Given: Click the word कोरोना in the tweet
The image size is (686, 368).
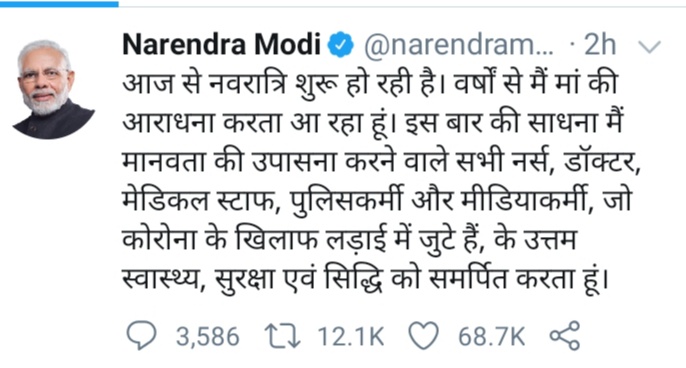Looking at the screenshot, I should pyautogui.click(x=160, y=240).
